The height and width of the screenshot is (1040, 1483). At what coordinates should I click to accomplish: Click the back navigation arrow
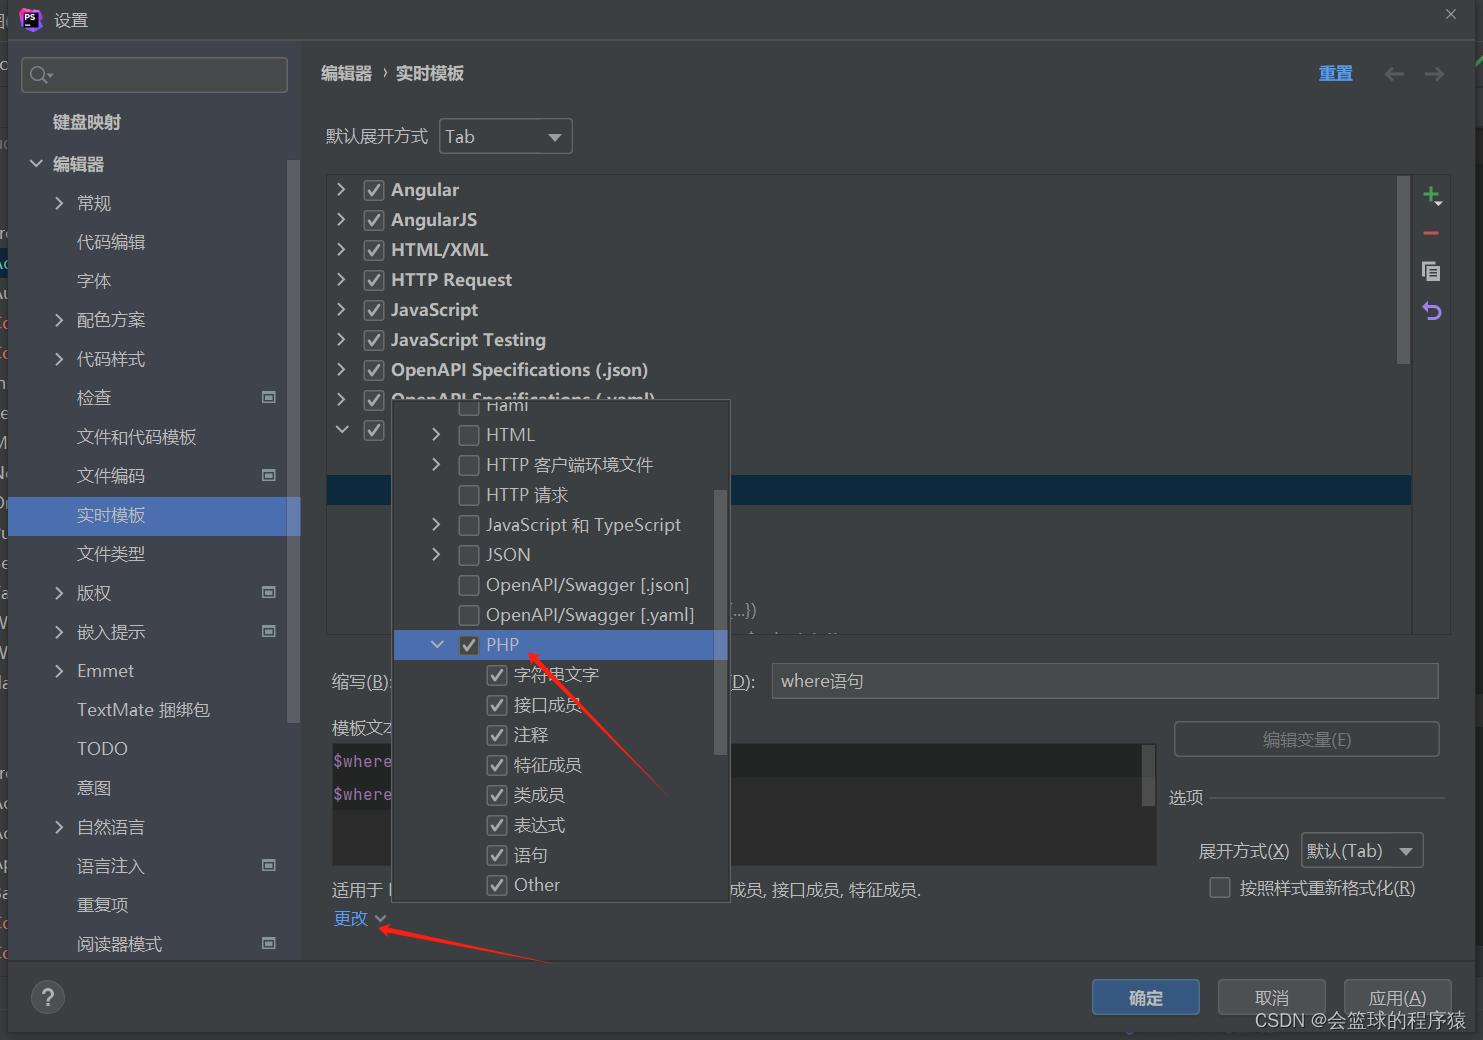[x=1394, y=74]
